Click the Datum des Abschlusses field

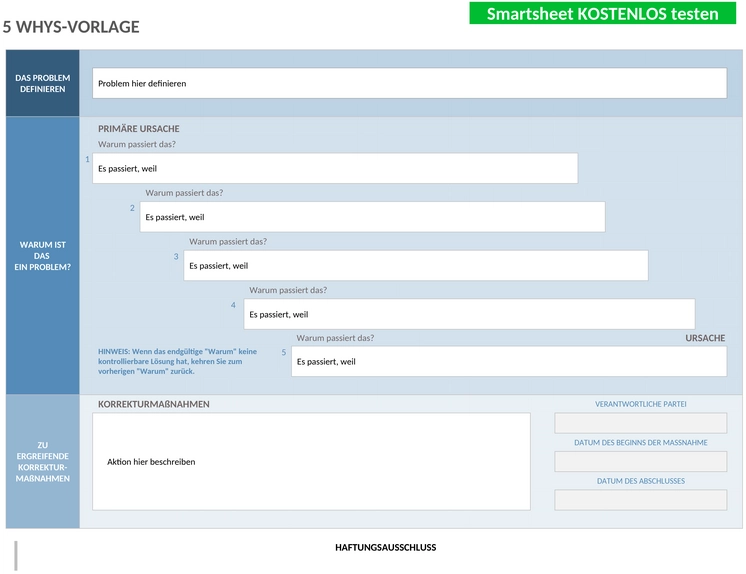point(640,500)
